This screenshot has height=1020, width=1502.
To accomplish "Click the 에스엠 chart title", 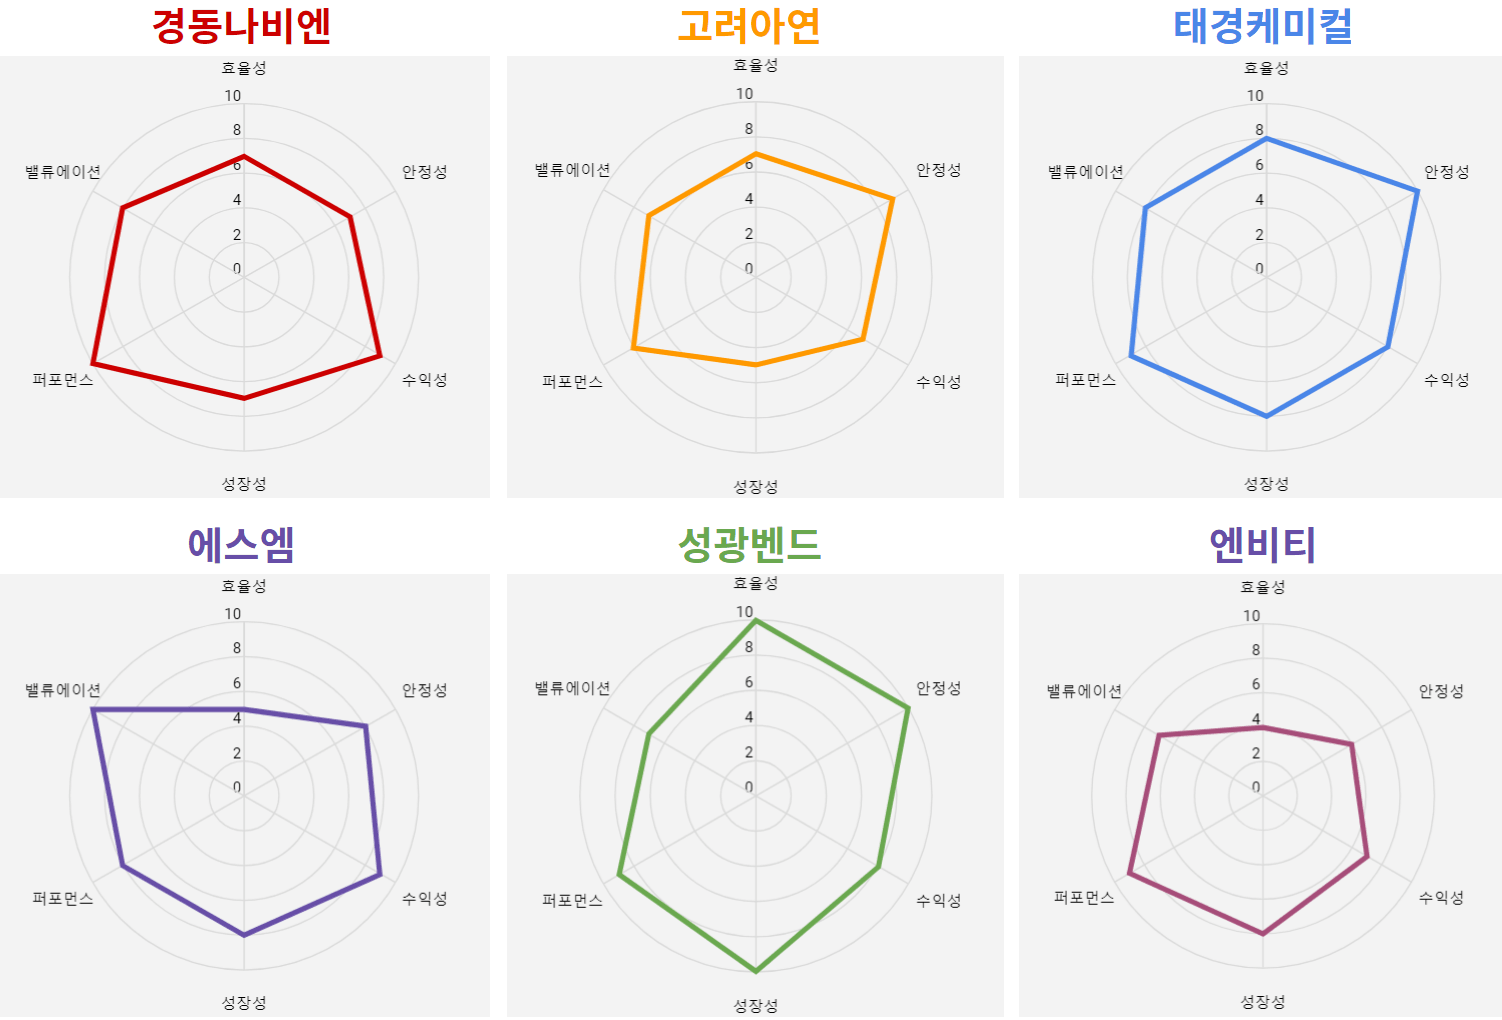I will point(241,545).
